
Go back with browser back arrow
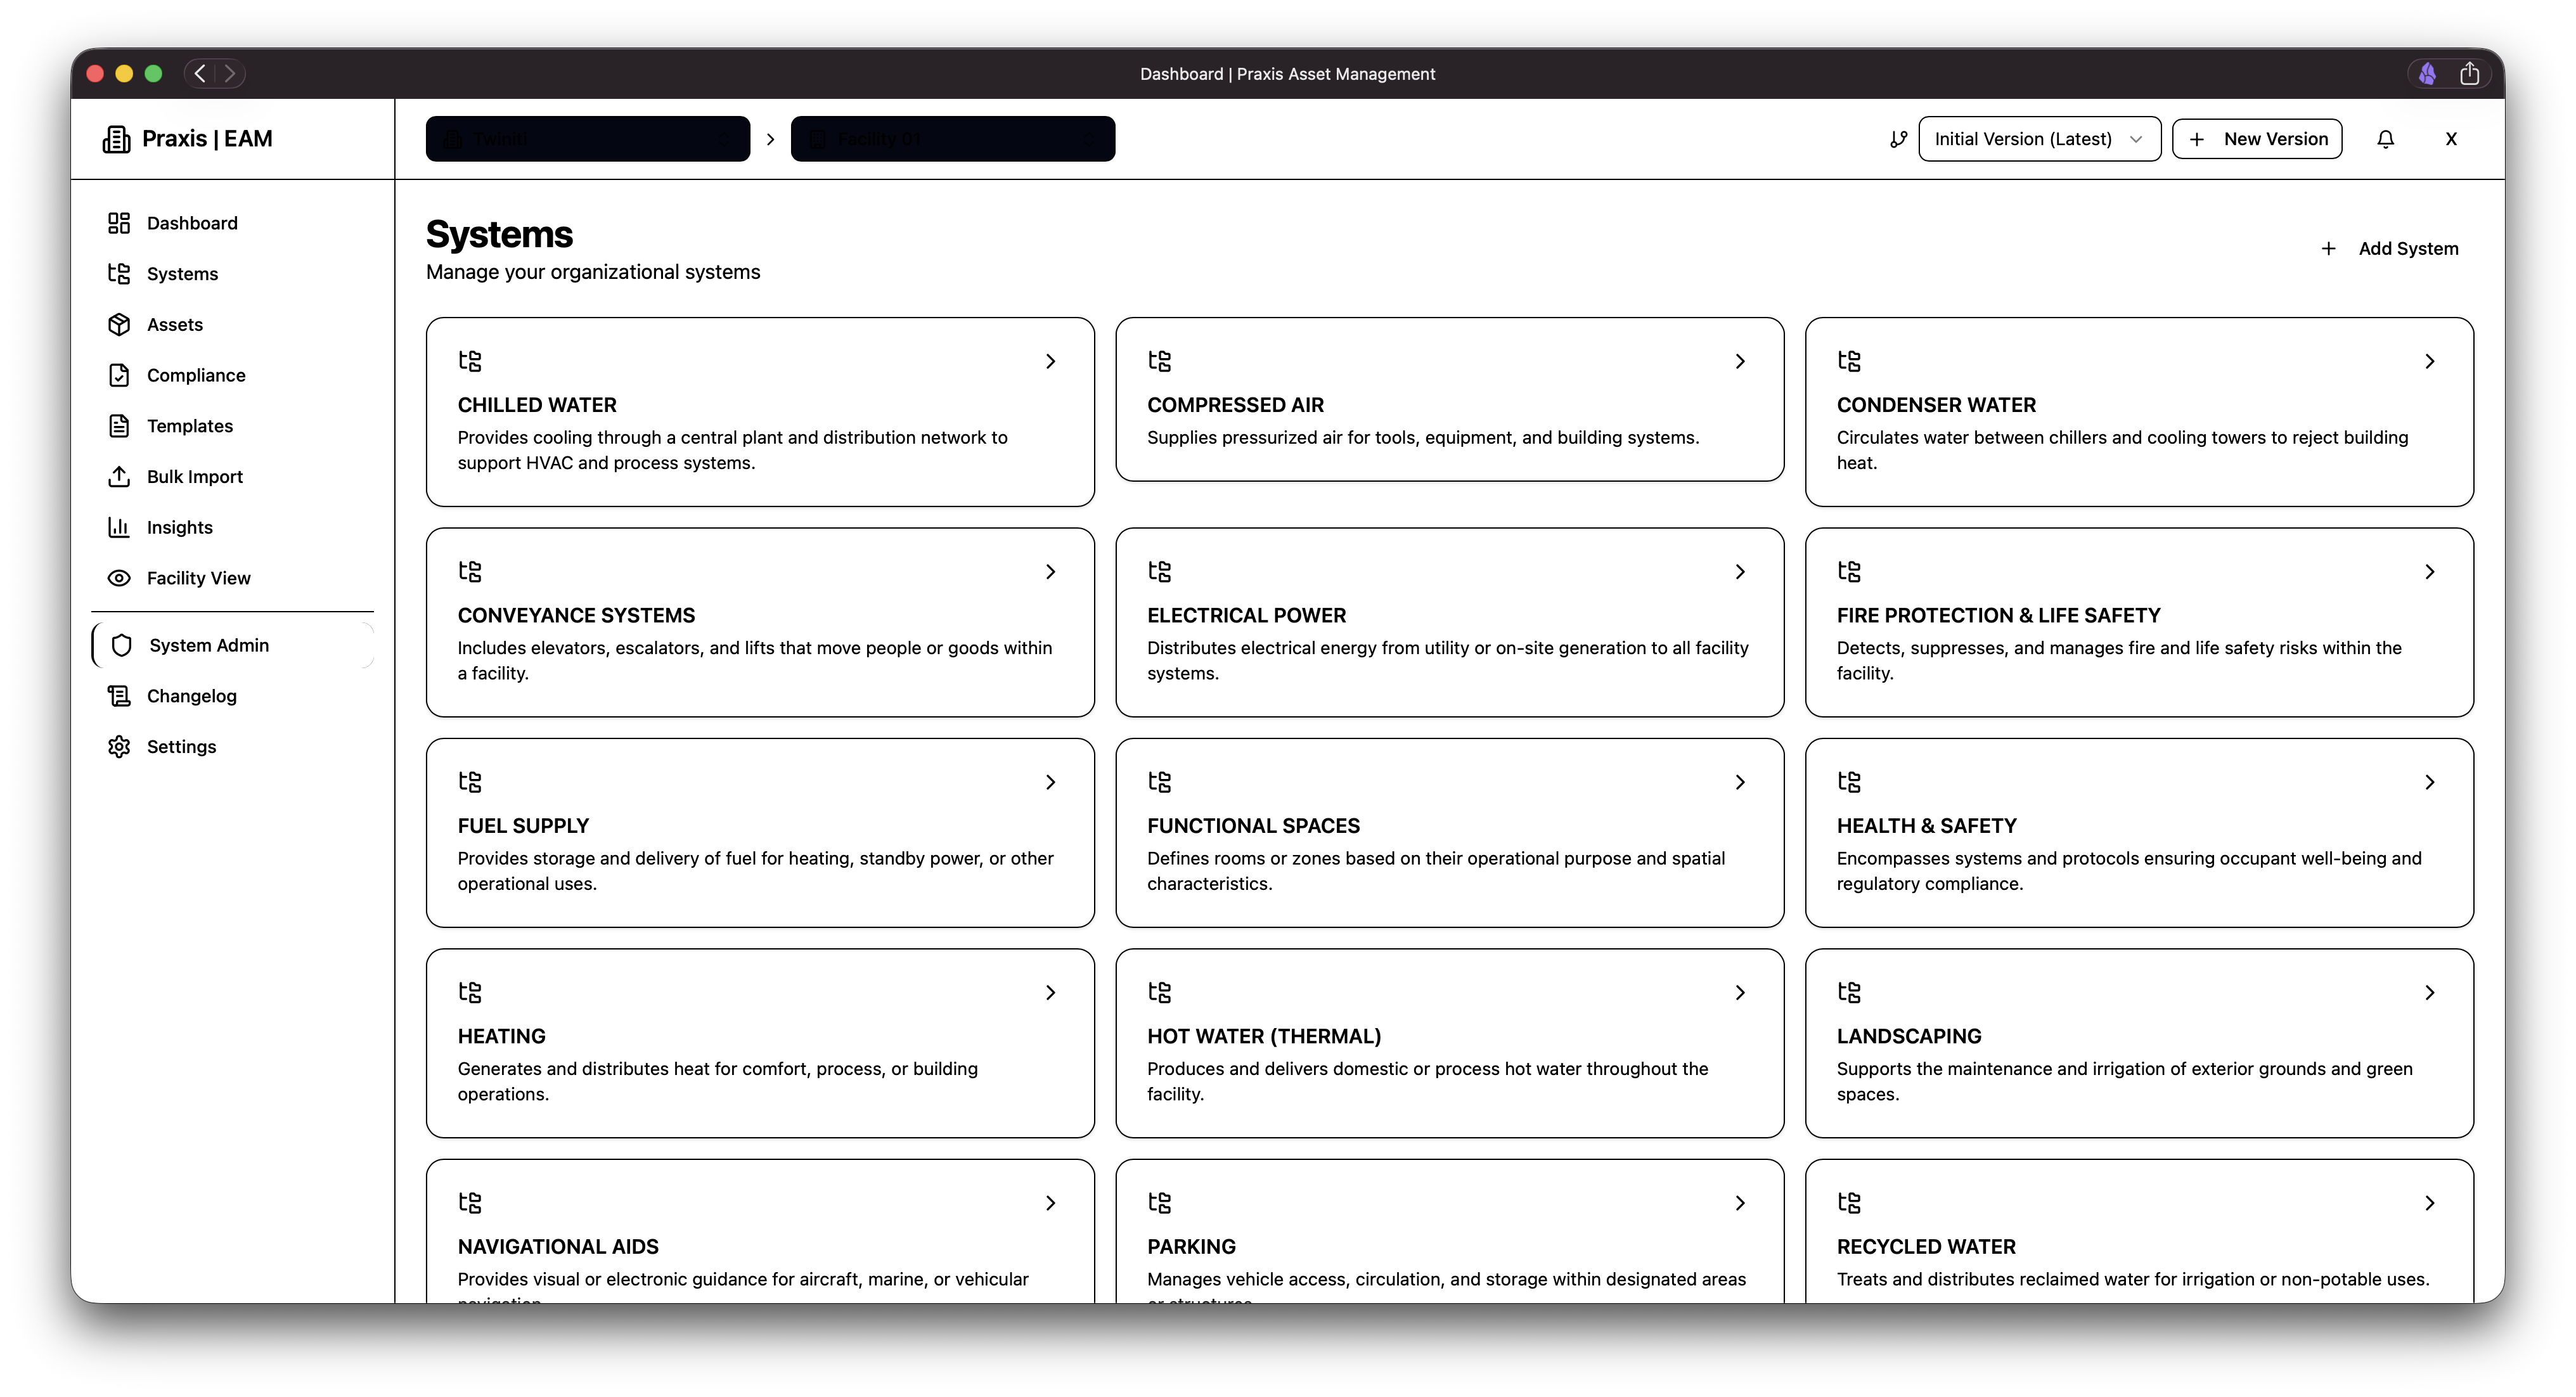[201, 74]
